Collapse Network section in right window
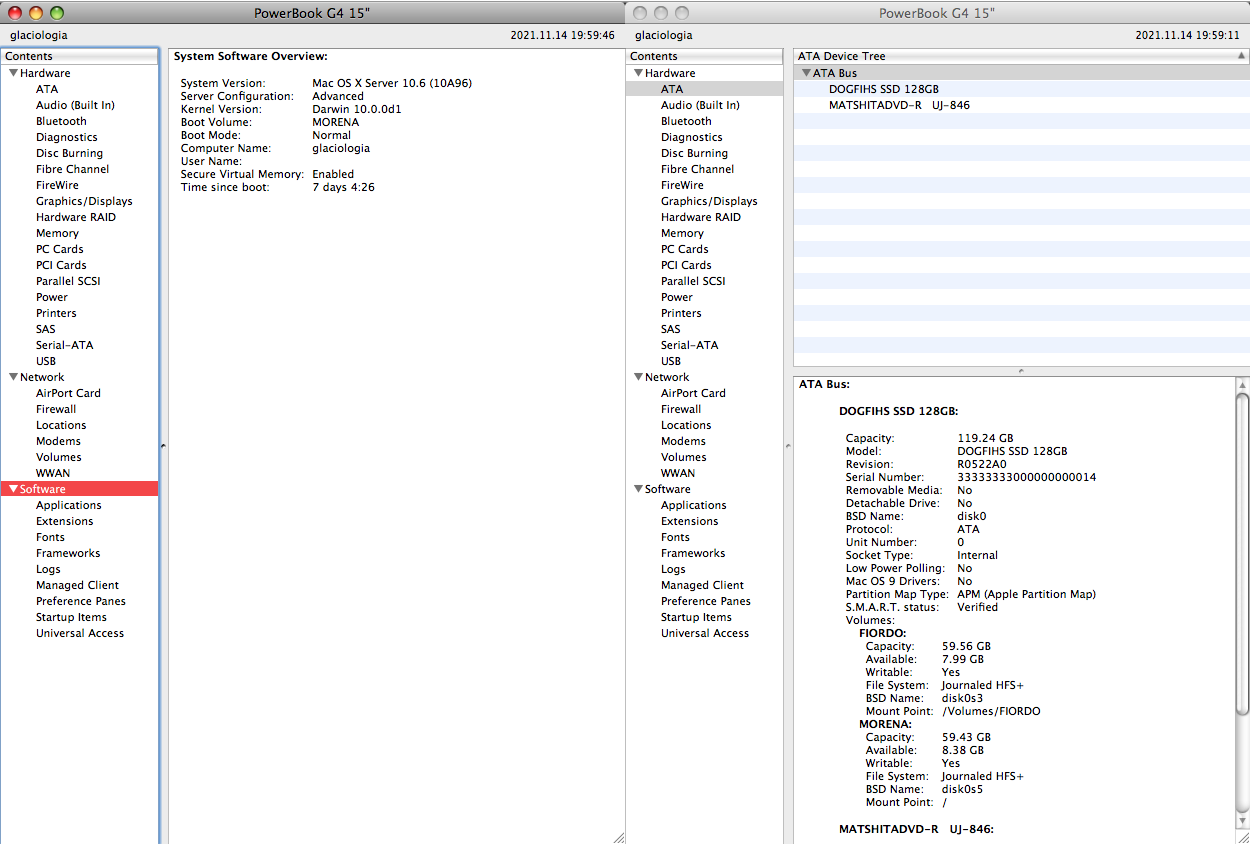 (x=638, y=377)
